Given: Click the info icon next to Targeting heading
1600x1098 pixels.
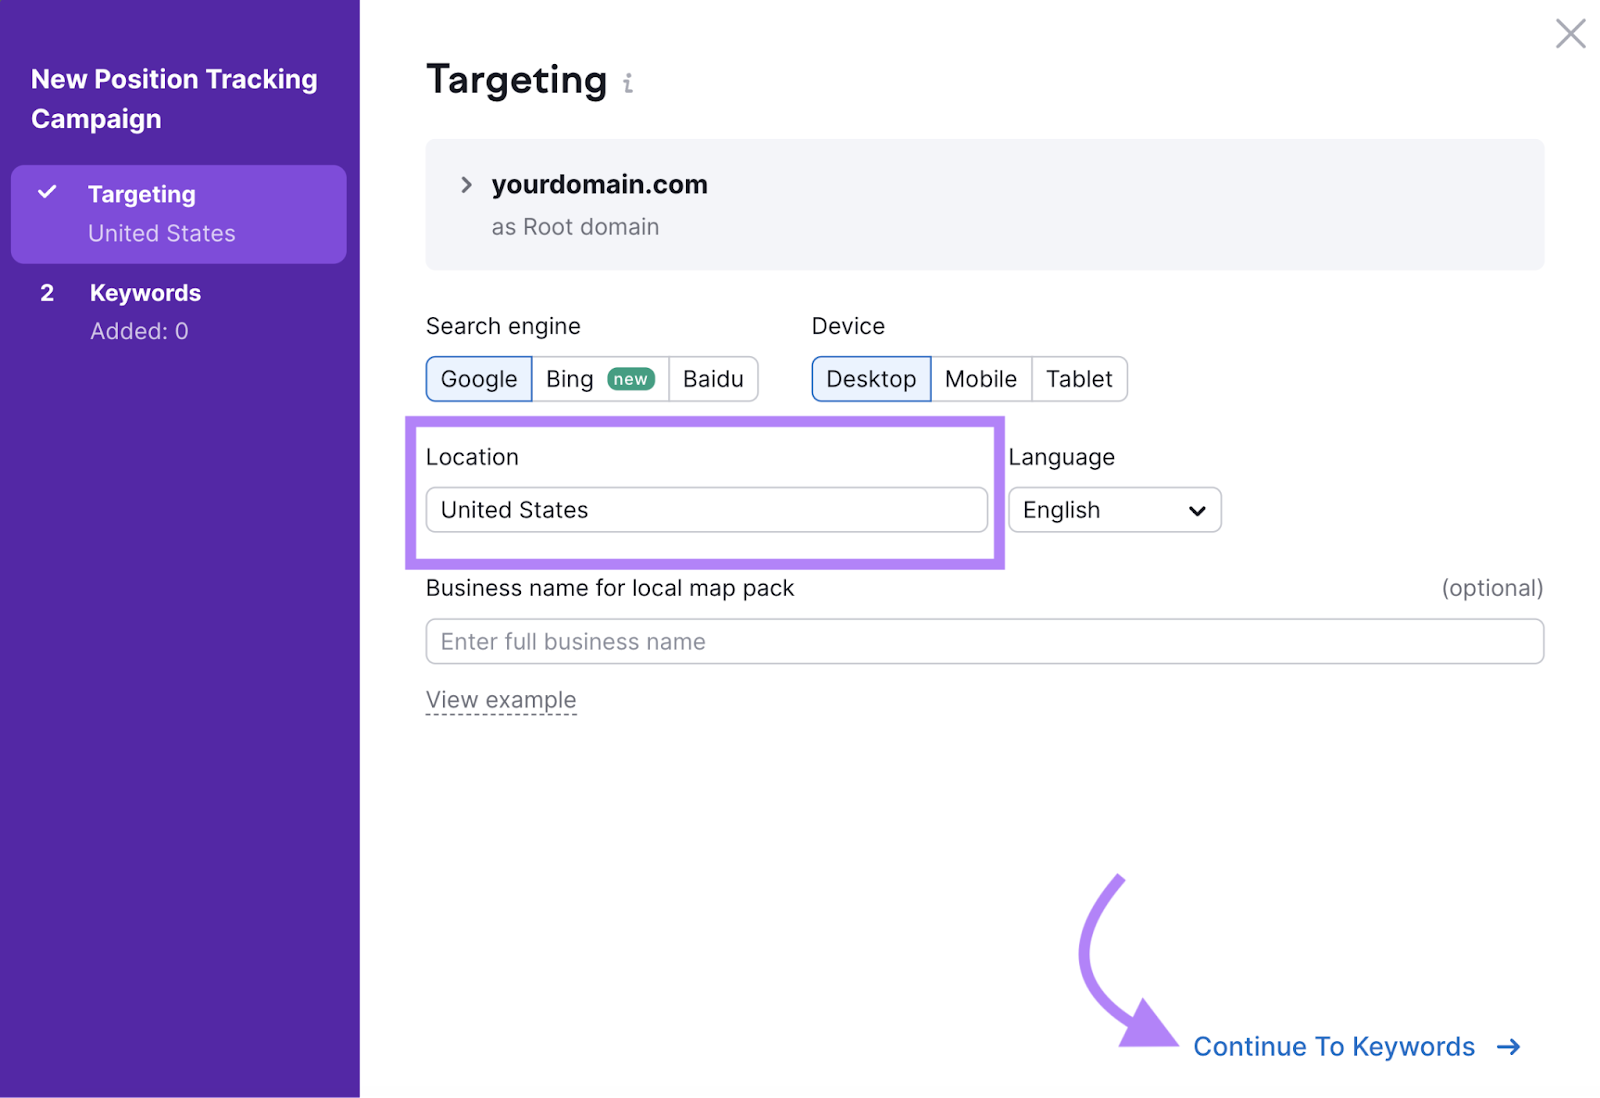Looking at the screenshot, I should tap(628, 84).
